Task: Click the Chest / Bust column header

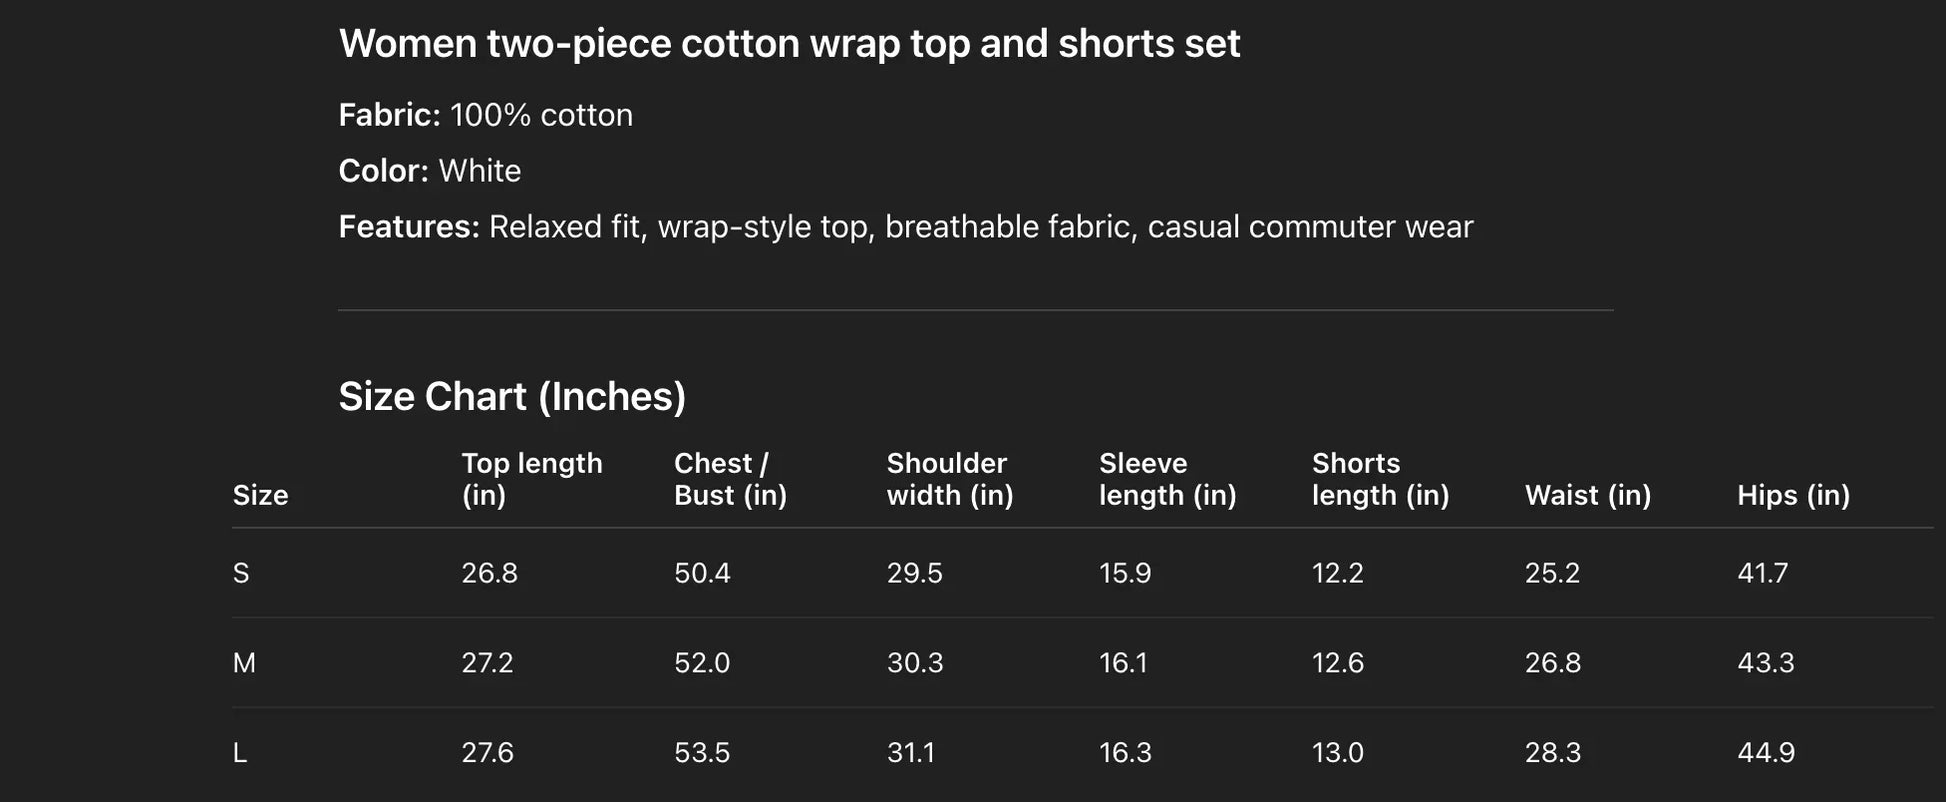Action: [730, 479]
